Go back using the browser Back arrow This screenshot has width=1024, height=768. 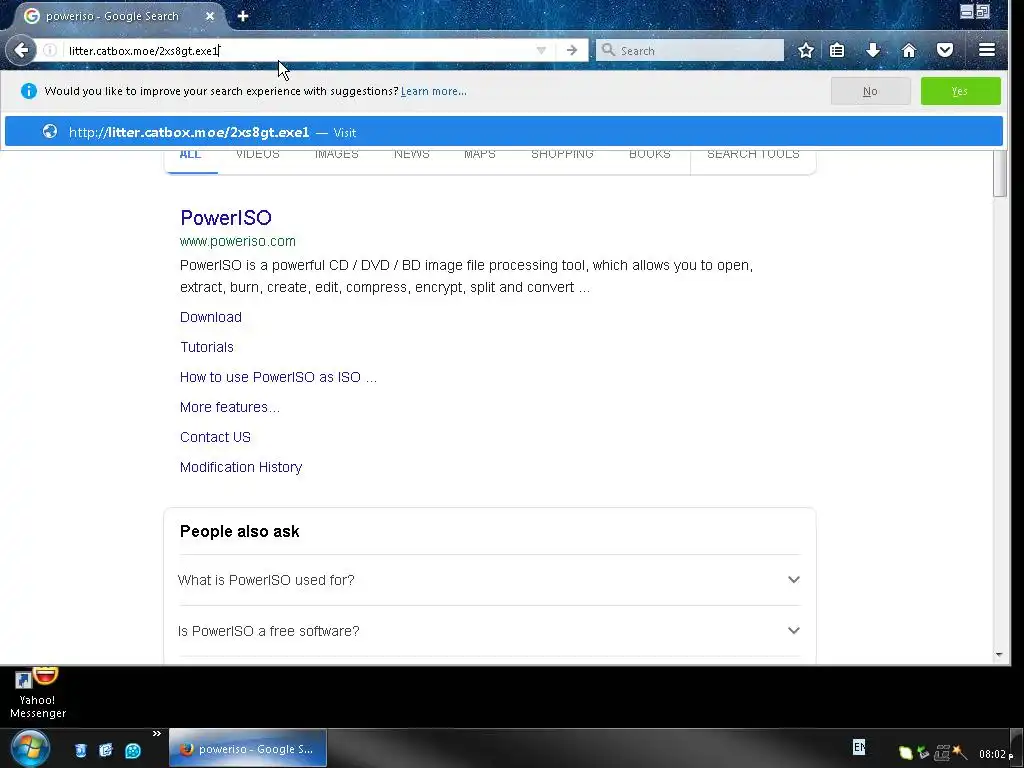pyautogui.click(x=21, y=50)
